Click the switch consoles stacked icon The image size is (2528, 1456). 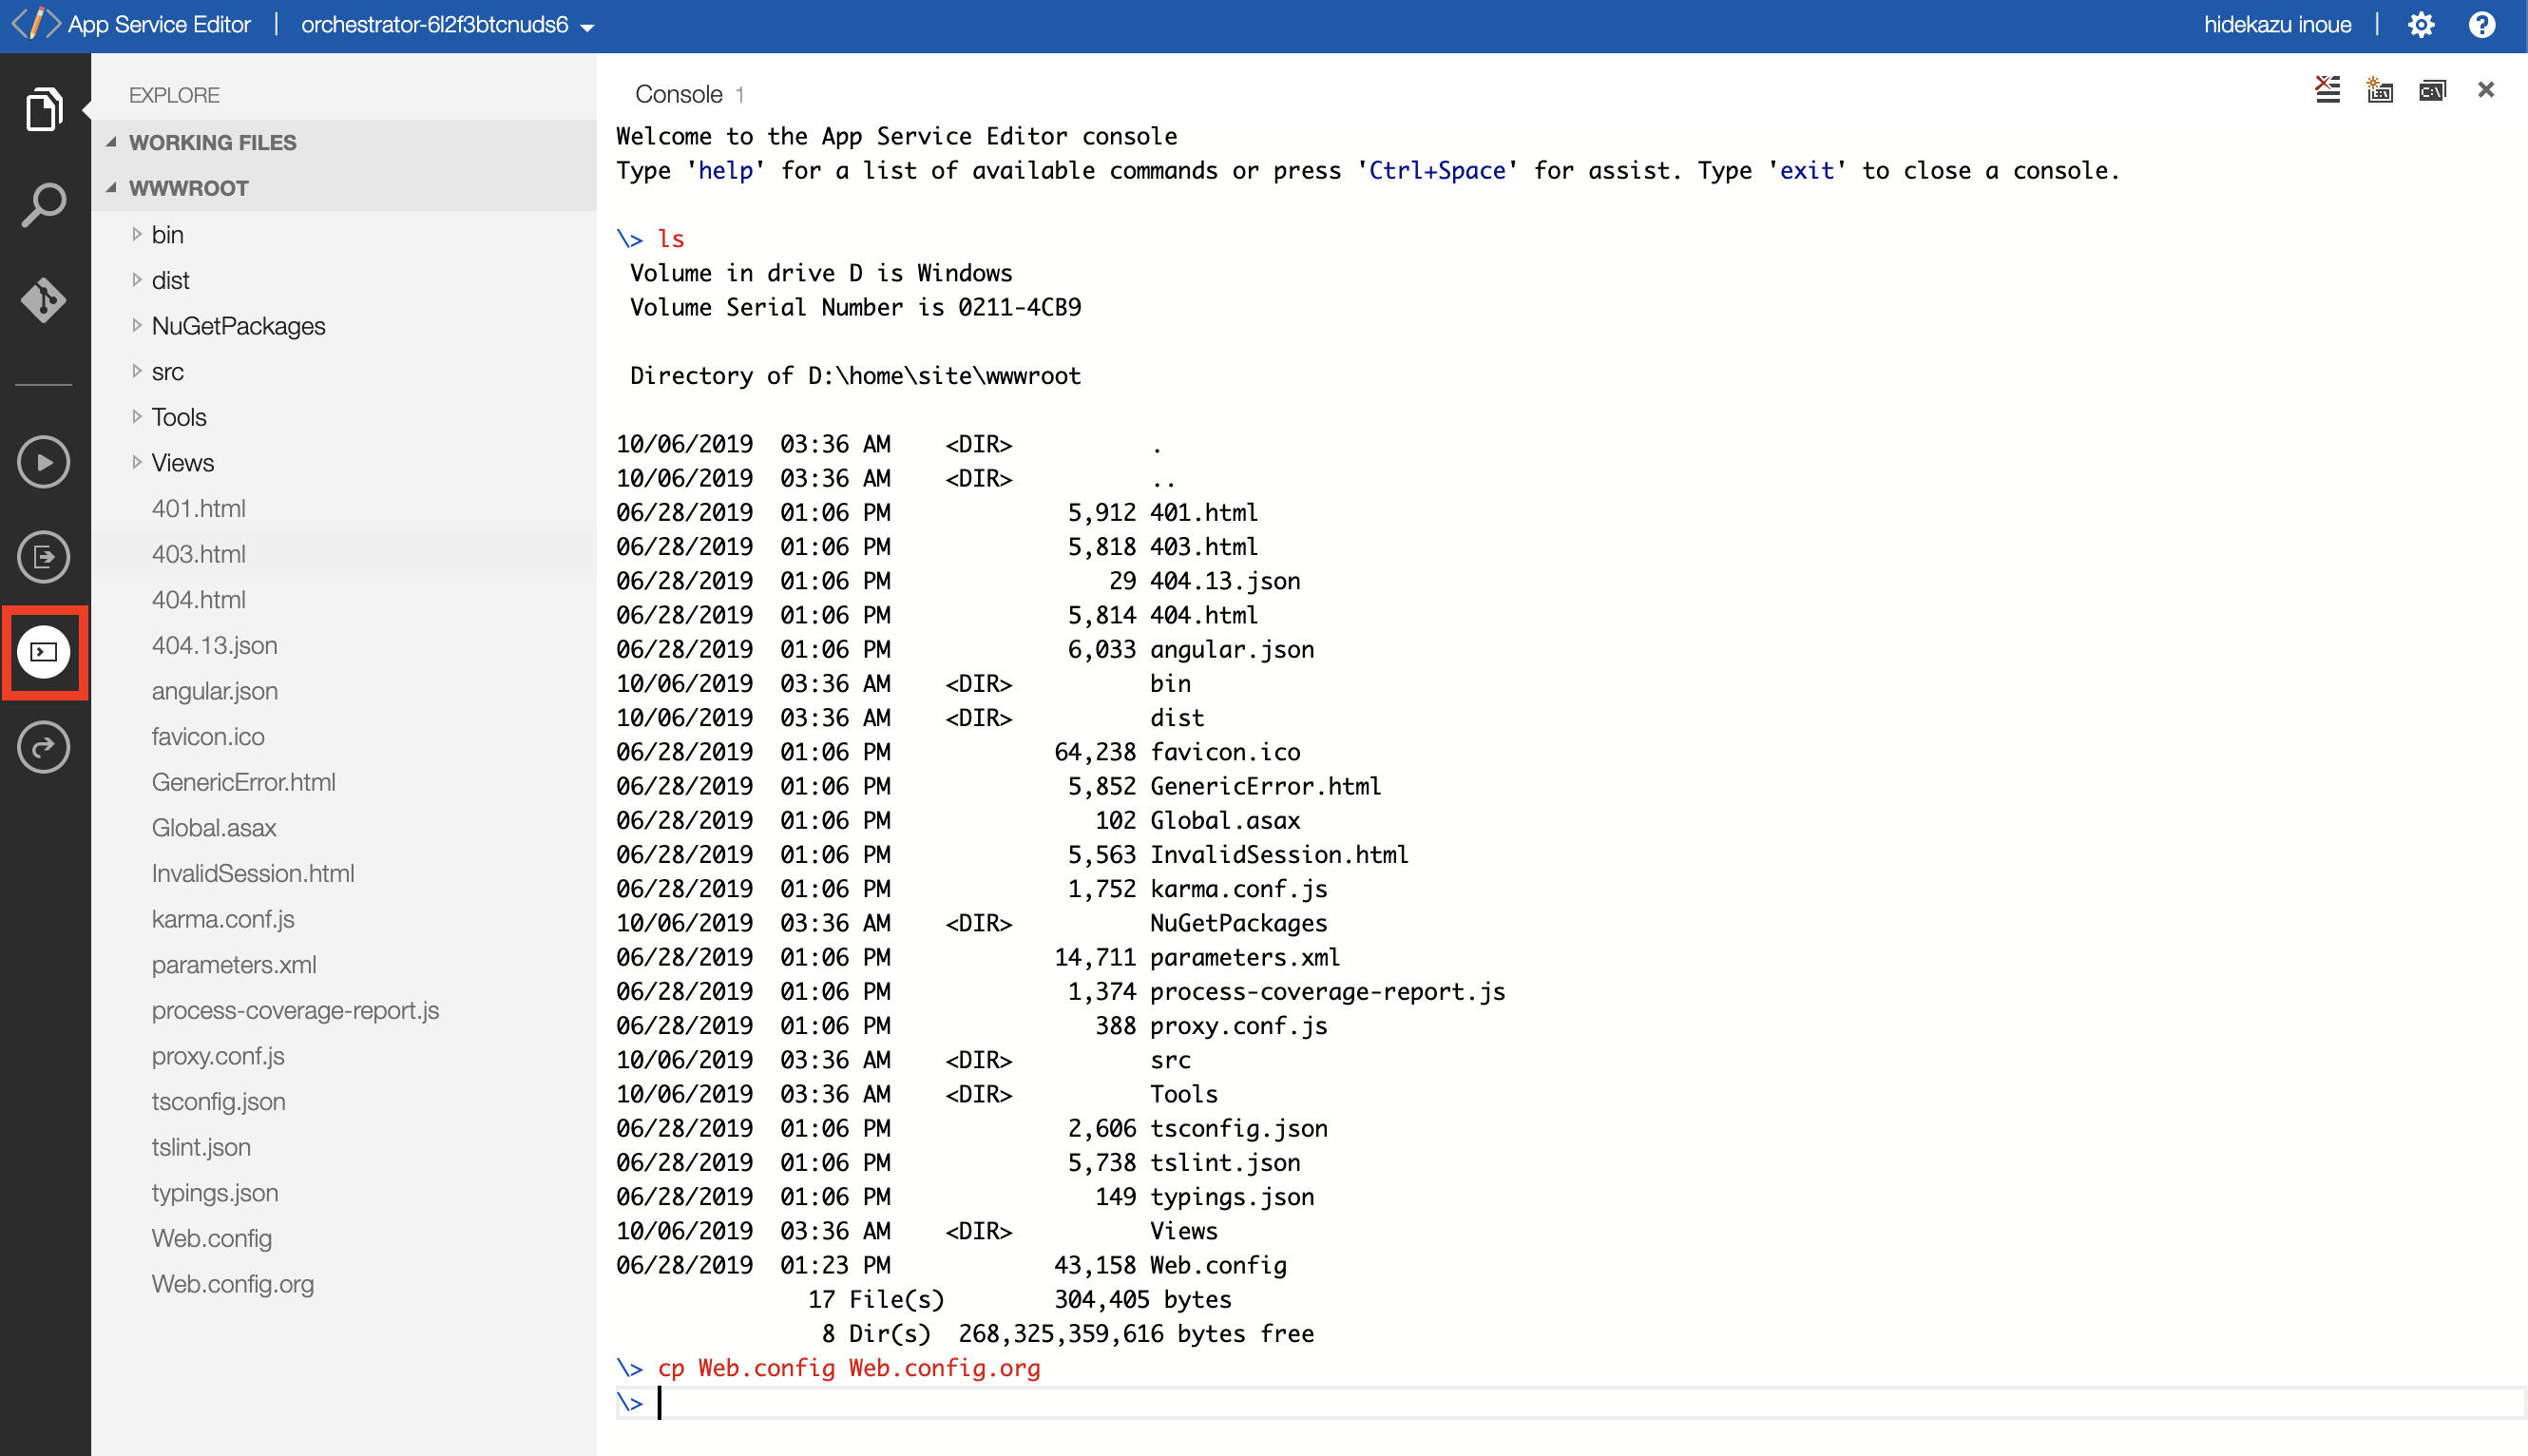2432,90
